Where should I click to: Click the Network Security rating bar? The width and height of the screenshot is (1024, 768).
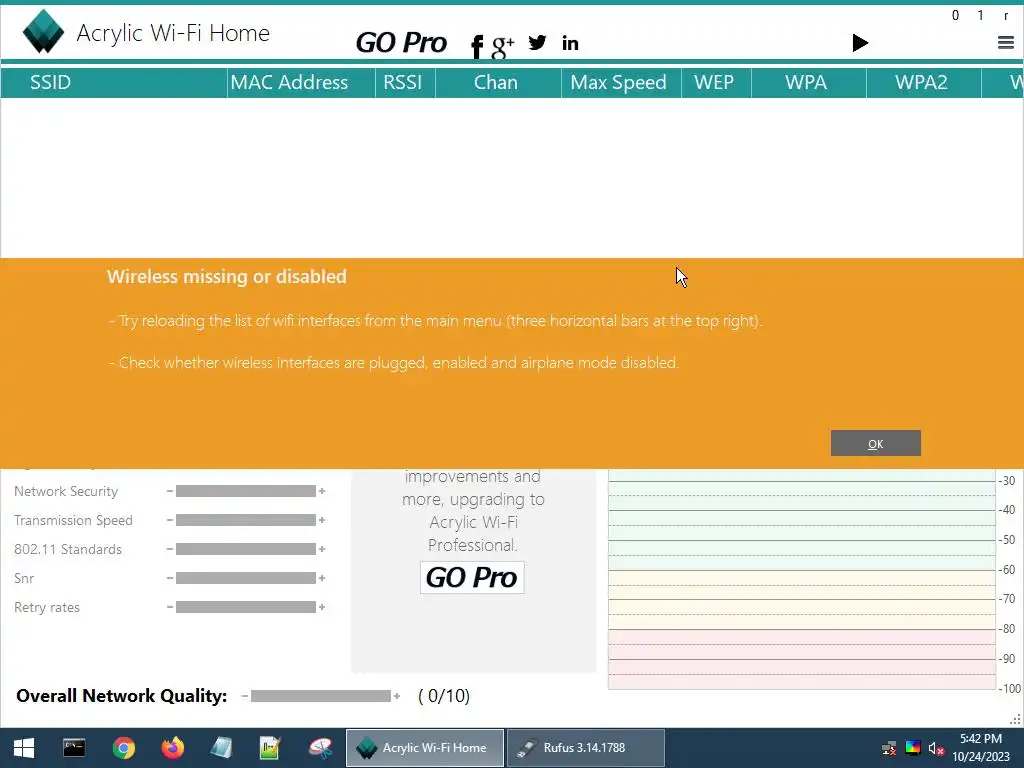[246, 491]
